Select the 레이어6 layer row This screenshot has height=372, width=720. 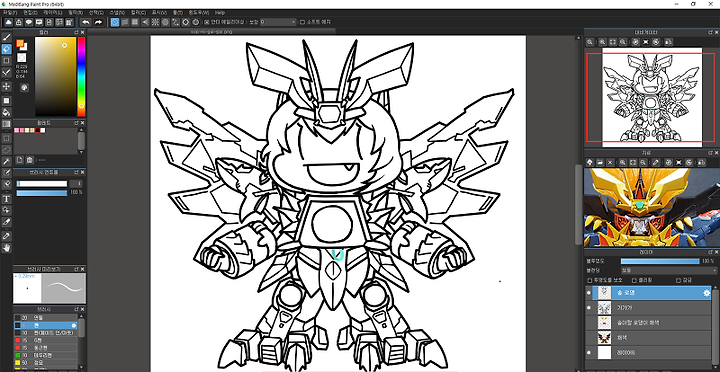click(x=647, y=352)
